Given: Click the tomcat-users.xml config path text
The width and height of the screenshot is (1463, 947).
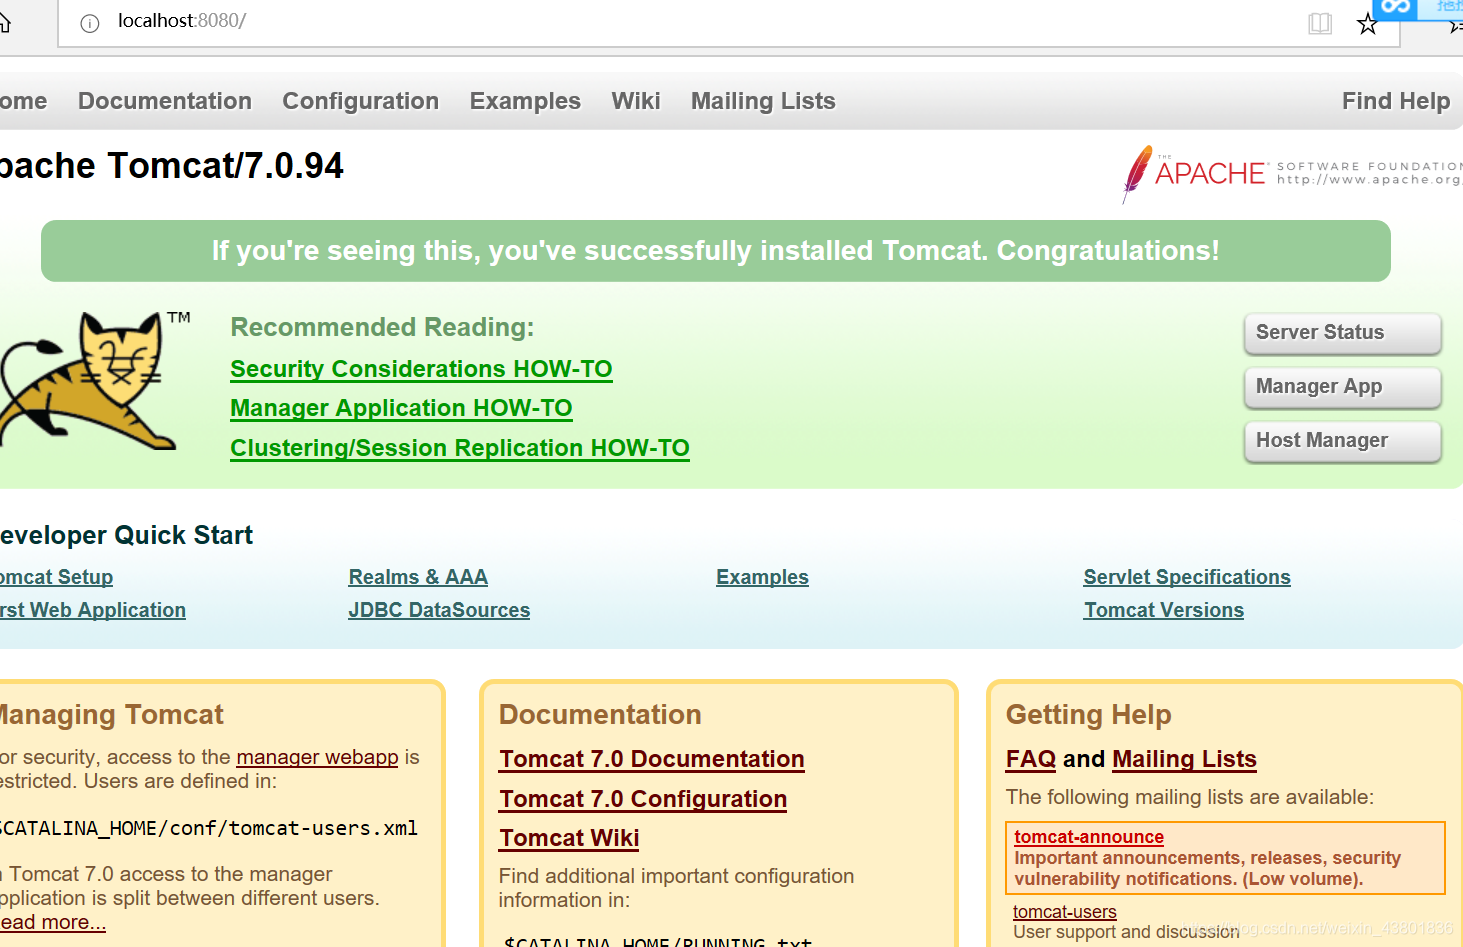Looking at the screenshot, I should coord(208,828).
